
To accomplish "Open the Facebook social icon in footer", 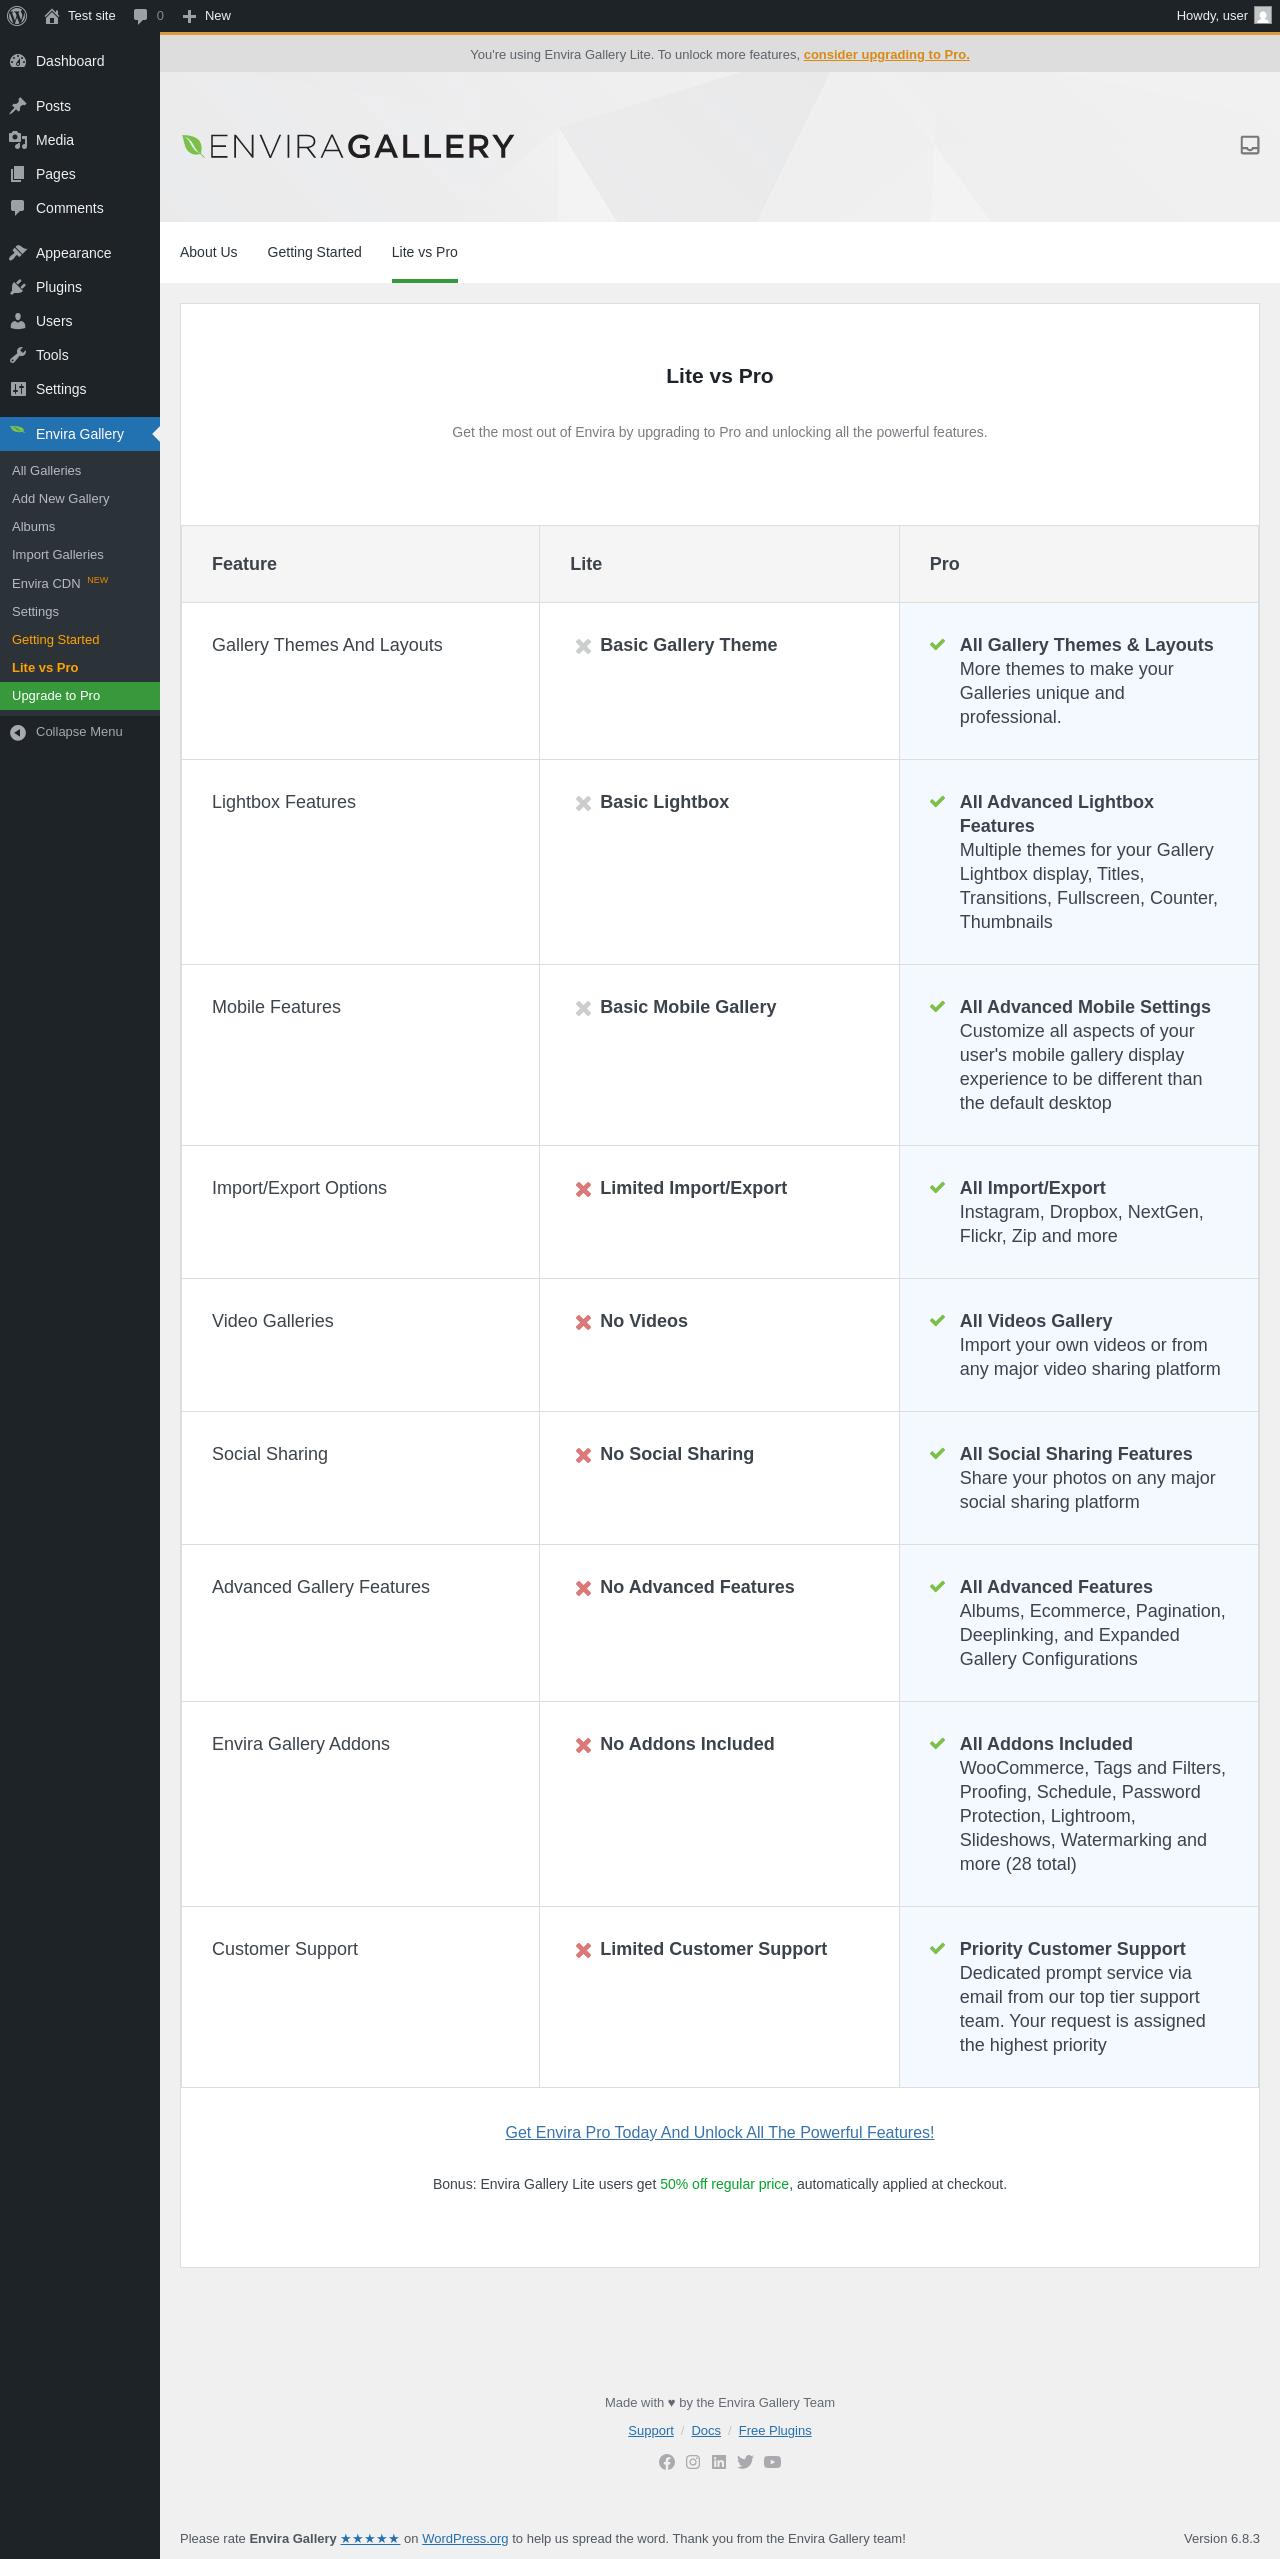I will (x=667, y=2462).
